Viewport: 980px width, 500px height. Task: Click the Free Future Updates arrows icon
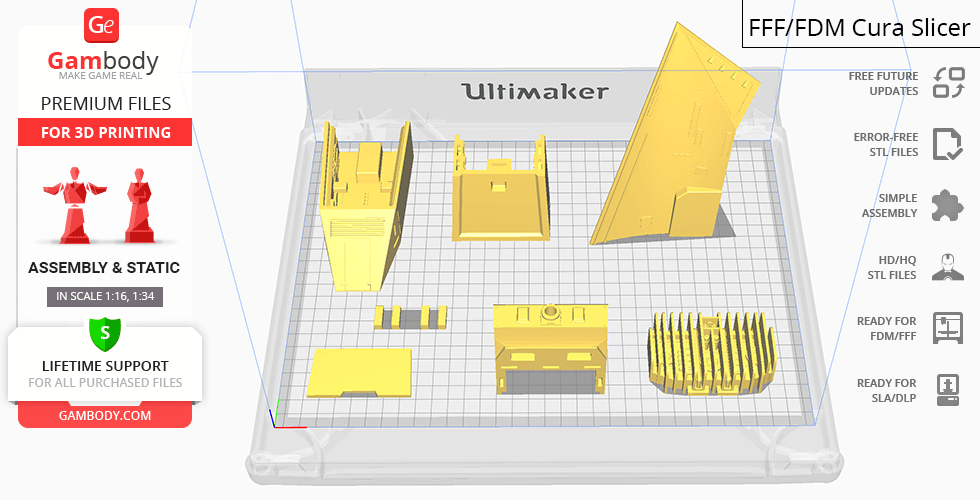(947, 83)
